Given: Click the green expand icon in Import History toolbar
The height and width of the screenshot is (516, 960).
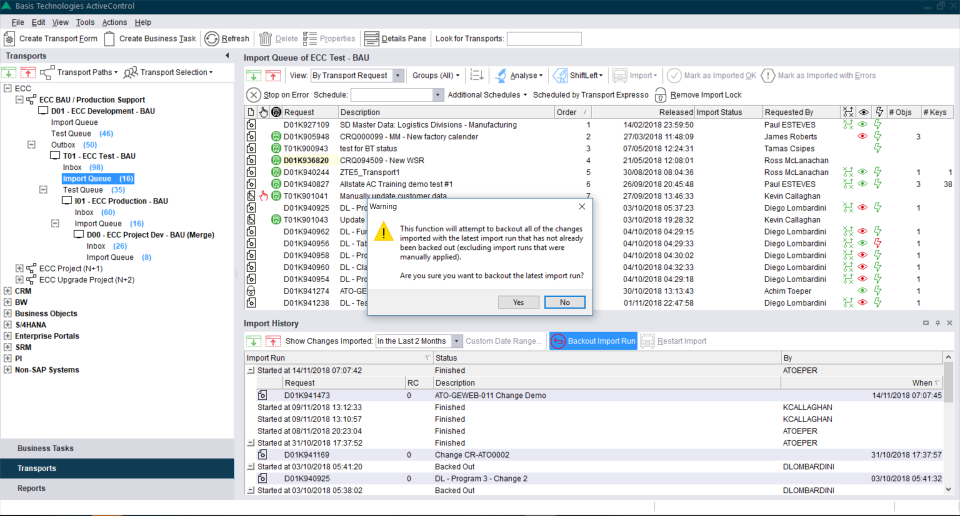Looking at the screenshot, I should [x=253, y=341].
